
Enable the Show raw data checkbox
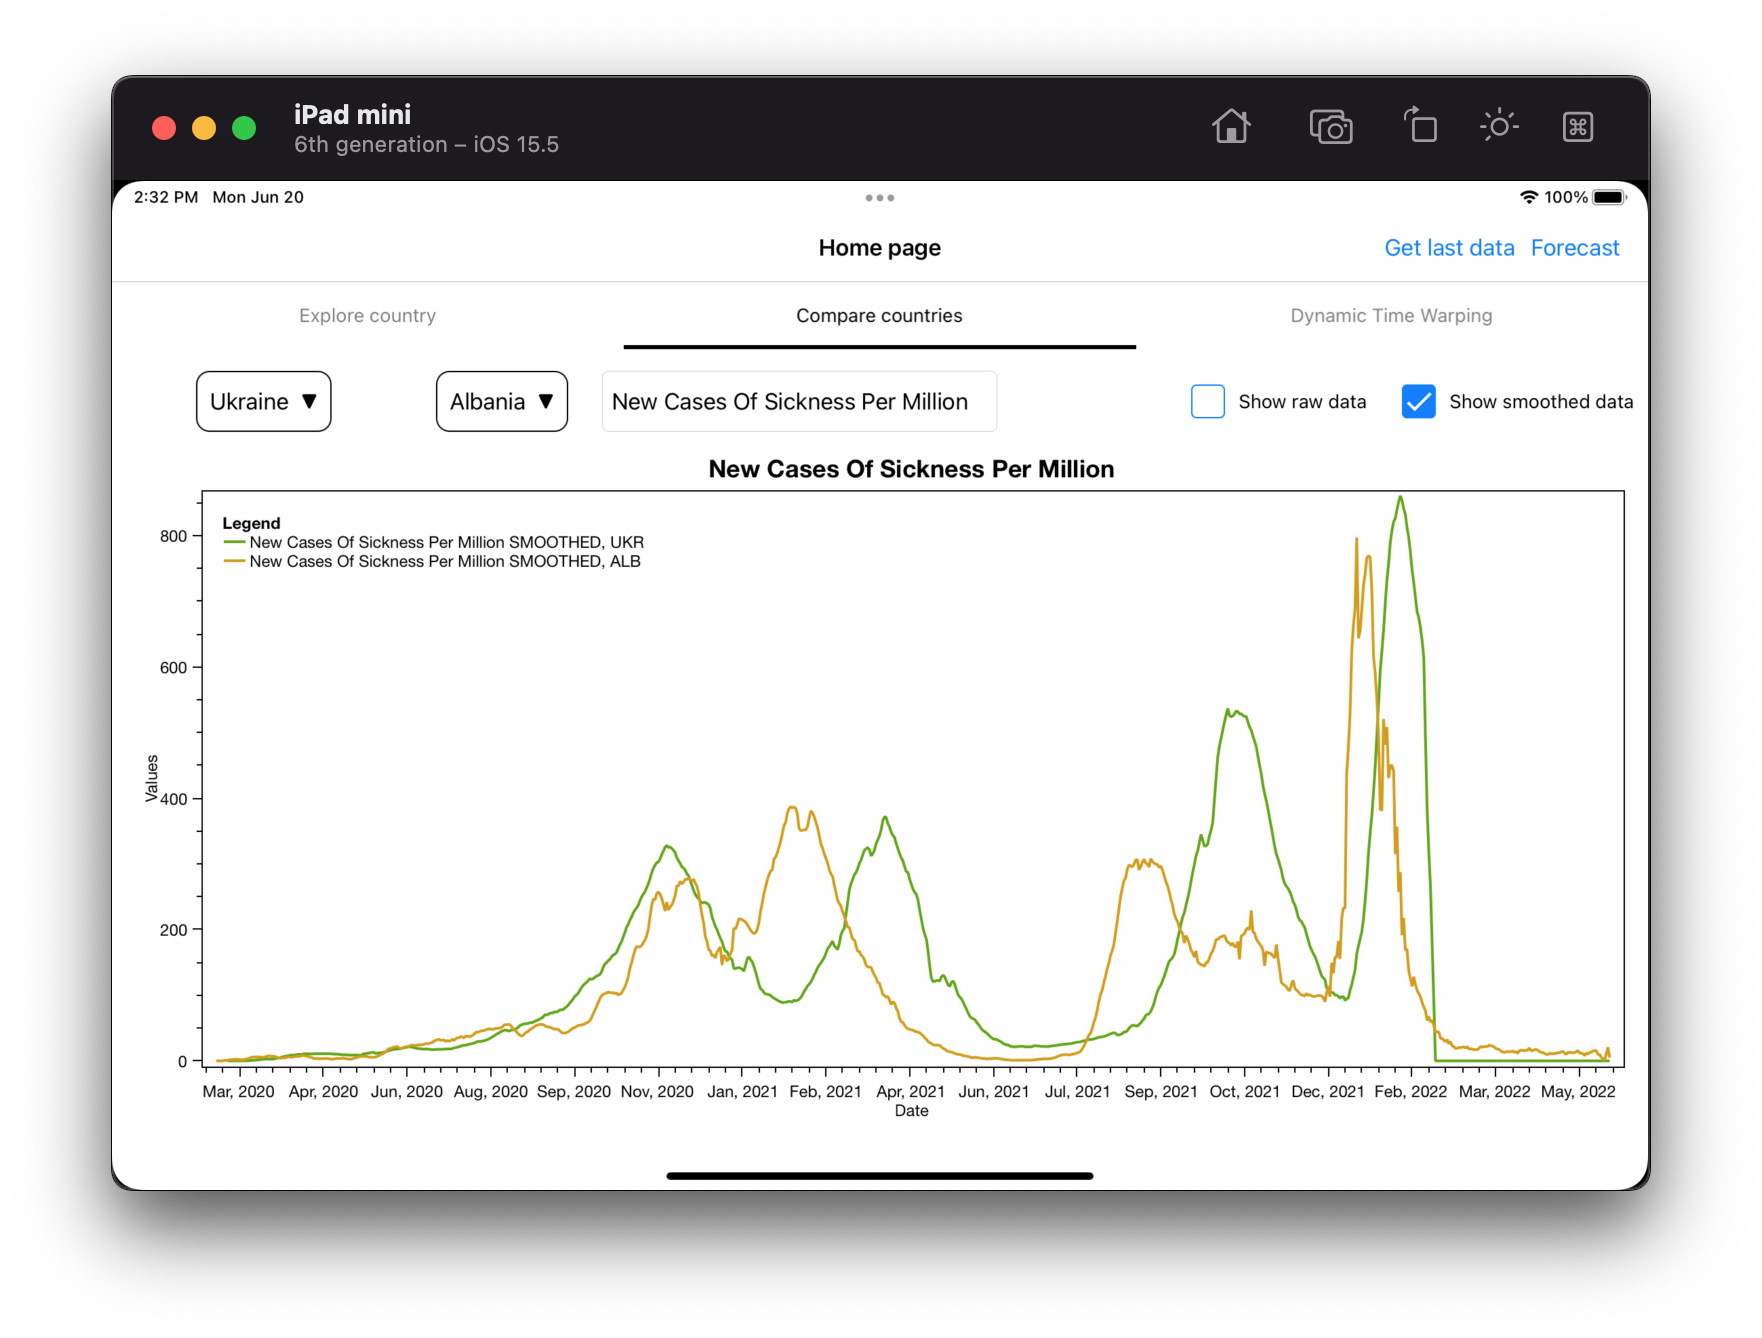[1208, 401]
